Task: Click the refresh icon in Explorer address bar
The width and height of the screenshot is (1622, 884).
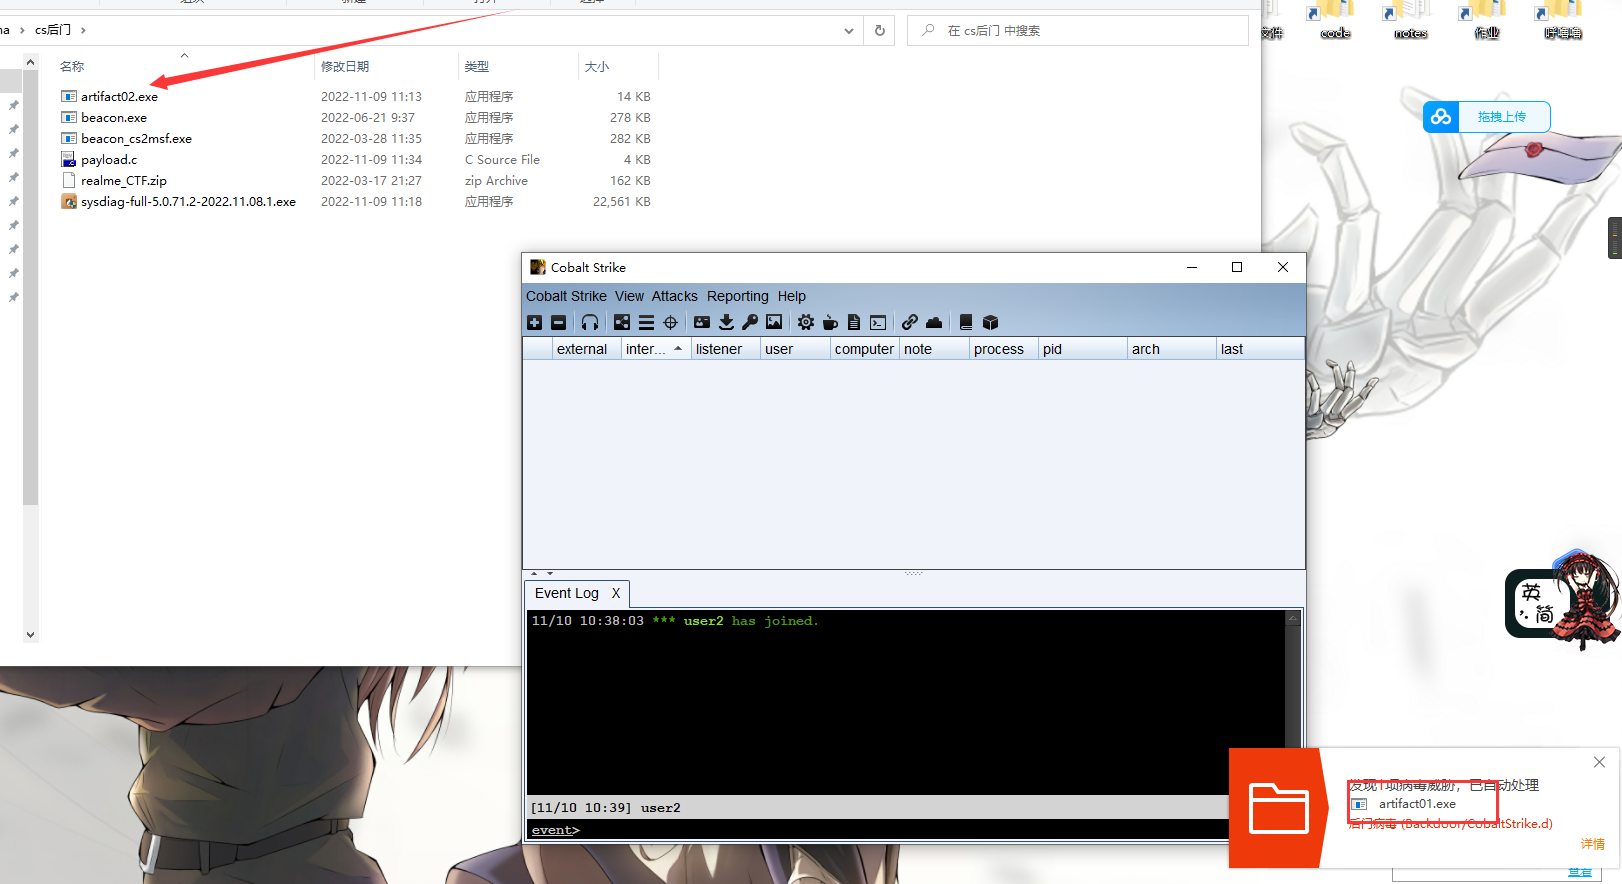Action: [x=880, y=30]
